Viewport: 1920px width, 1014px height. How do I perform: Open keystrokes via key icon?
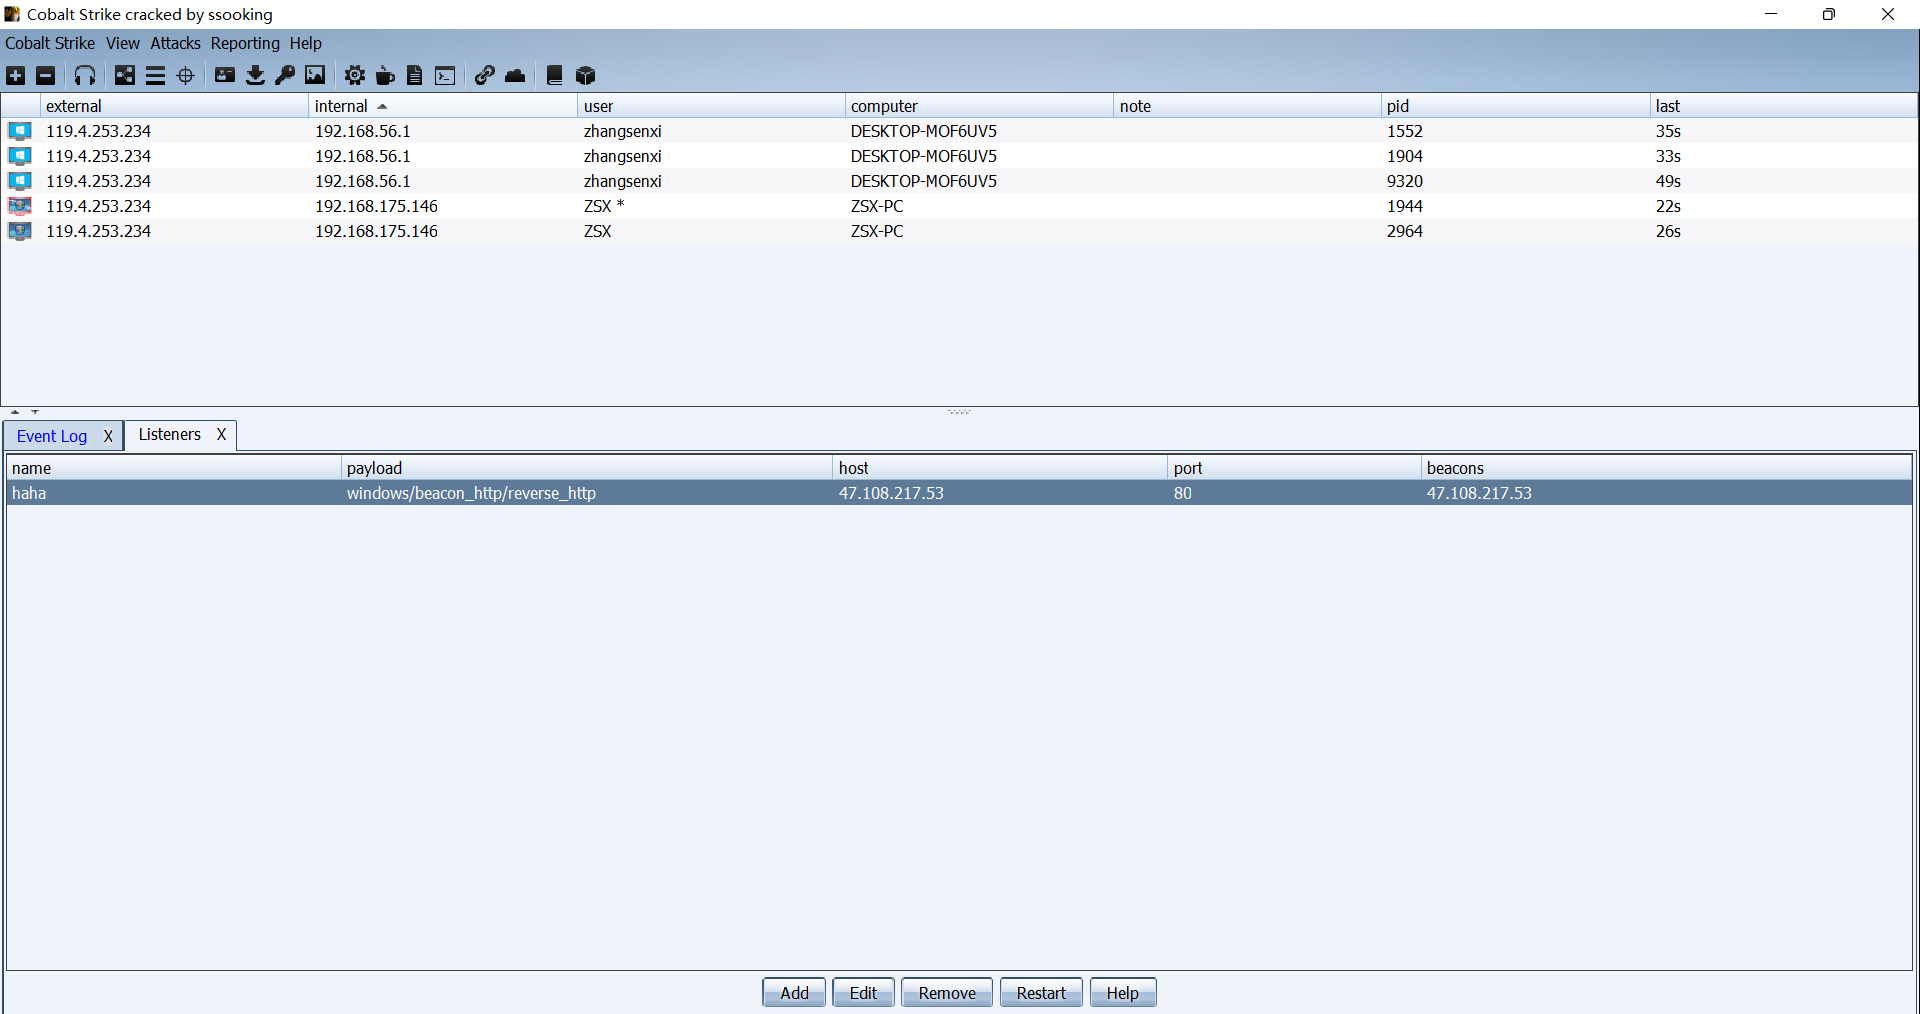[285, 76]
